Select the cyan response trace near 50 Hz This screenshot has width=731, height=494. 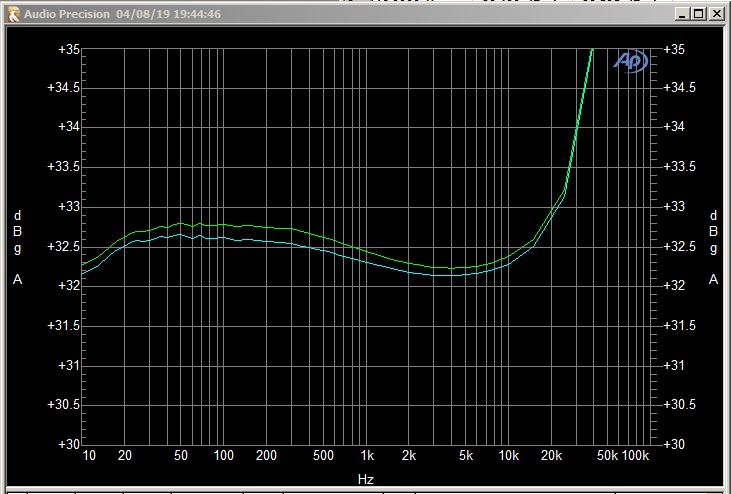pyautogui.click(x=181, y=234)
